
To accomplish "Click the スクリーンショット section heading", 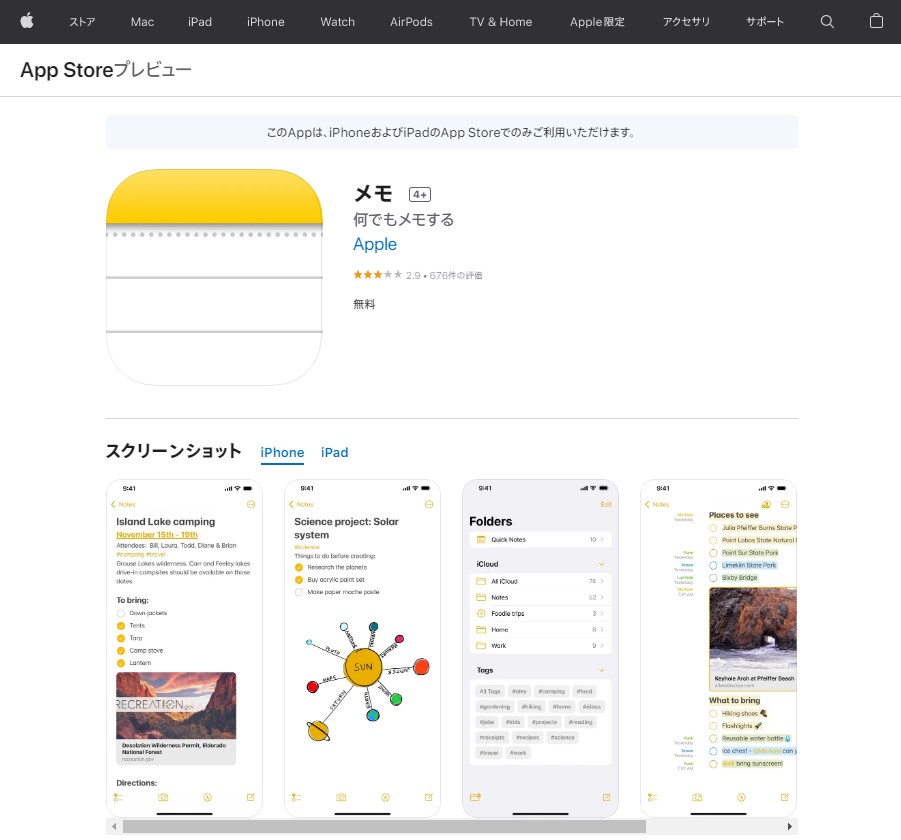I will pos(174,451).
